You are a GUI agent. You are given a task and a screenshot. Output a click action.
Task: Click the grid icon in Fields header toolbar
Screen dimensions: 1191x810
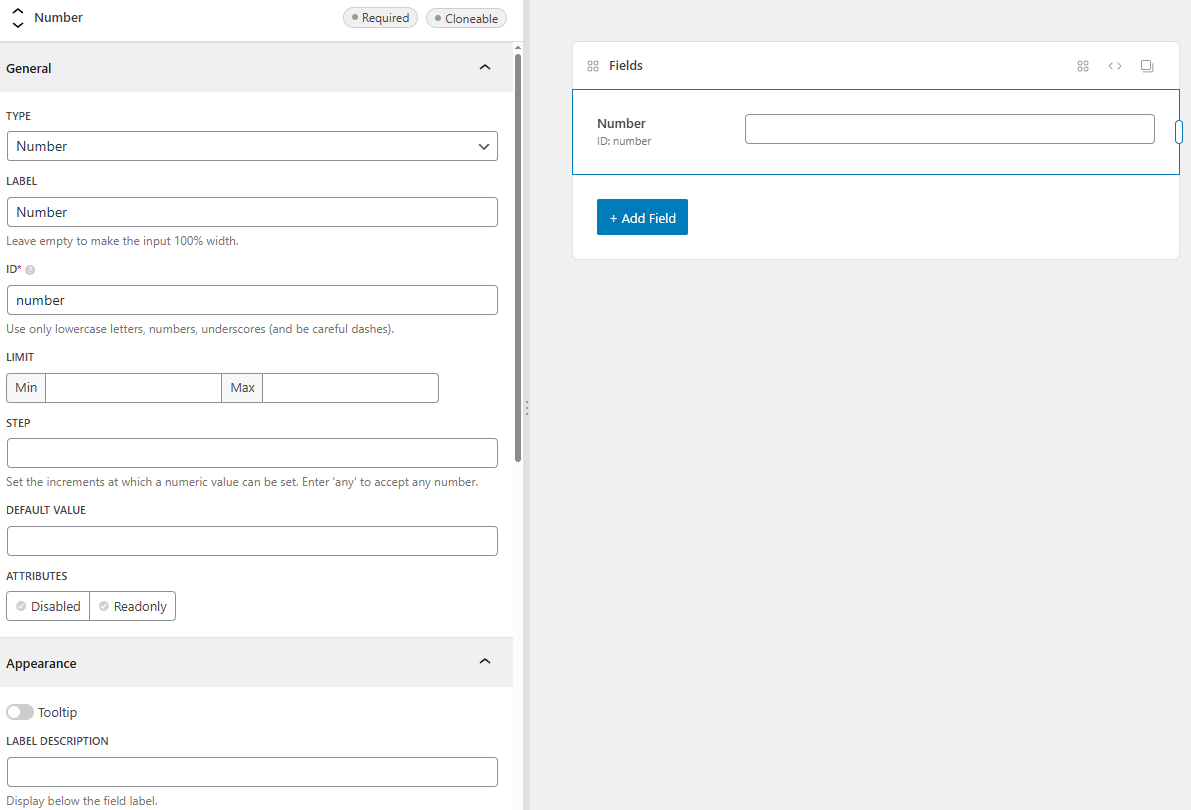(1082, 66)
